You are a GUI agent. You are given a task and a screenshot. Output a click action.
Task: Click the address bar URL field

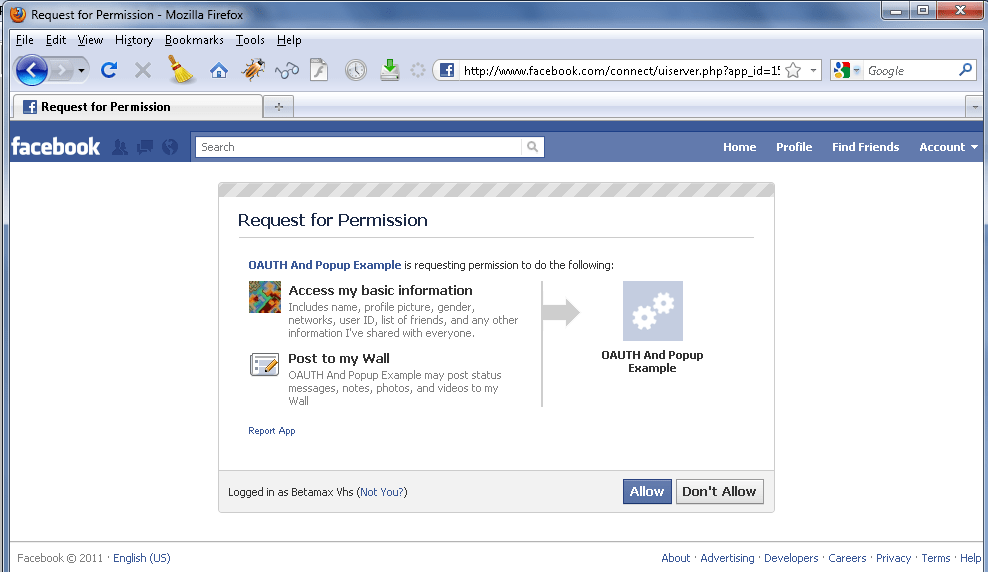(621, 71)
